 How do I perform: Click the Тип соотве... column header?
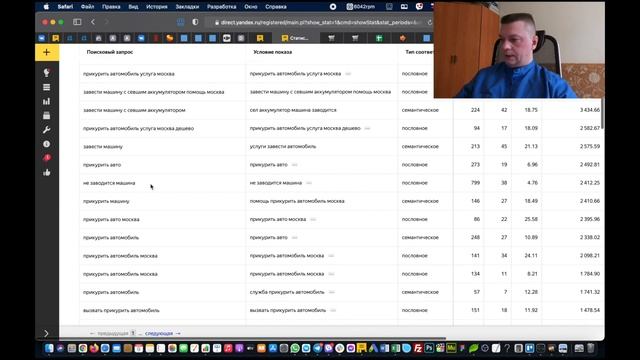pyautogui.click(x=419, y=52)
